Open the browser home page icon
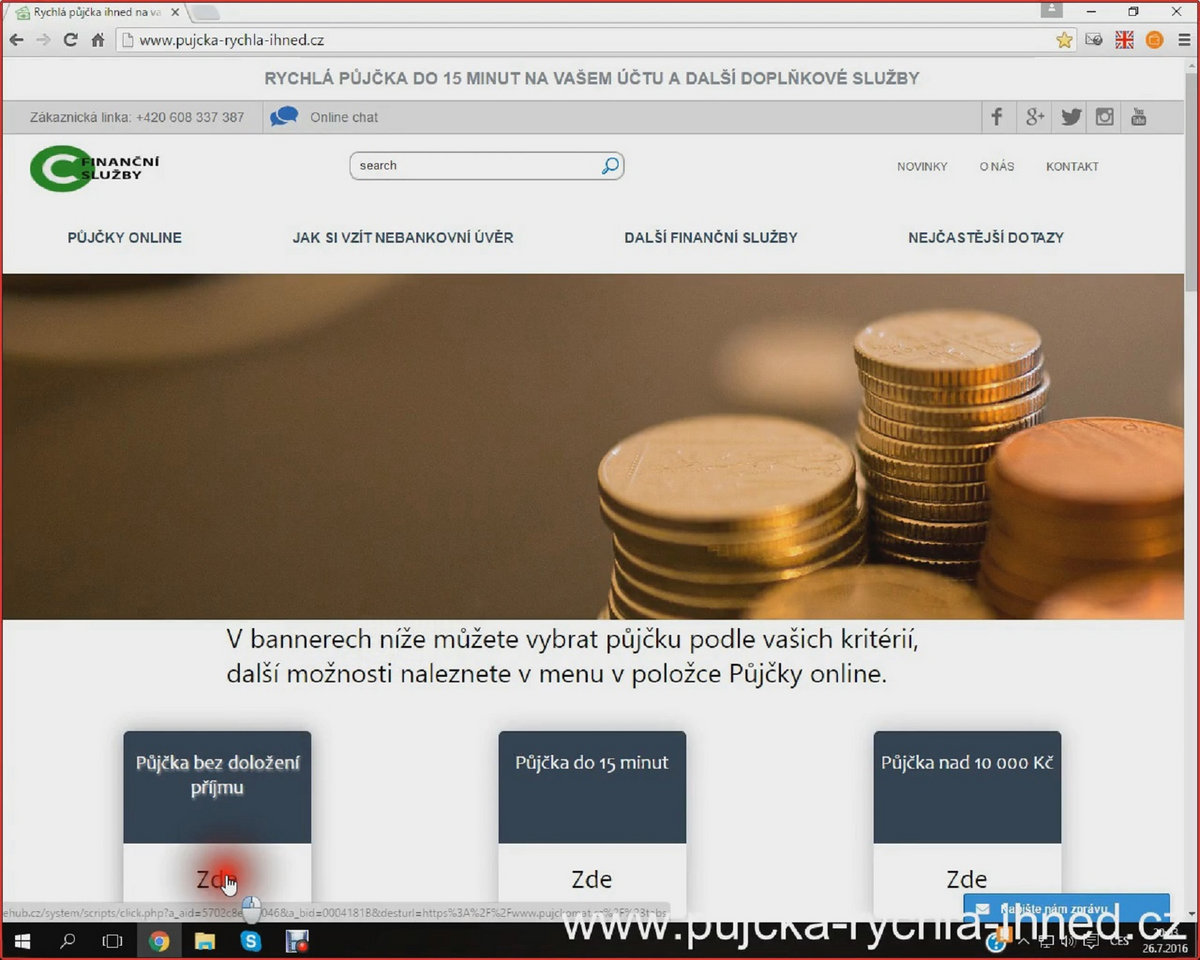Image resolution: width=1200 pixels, height=960 pixels. (x=98, y=40)
